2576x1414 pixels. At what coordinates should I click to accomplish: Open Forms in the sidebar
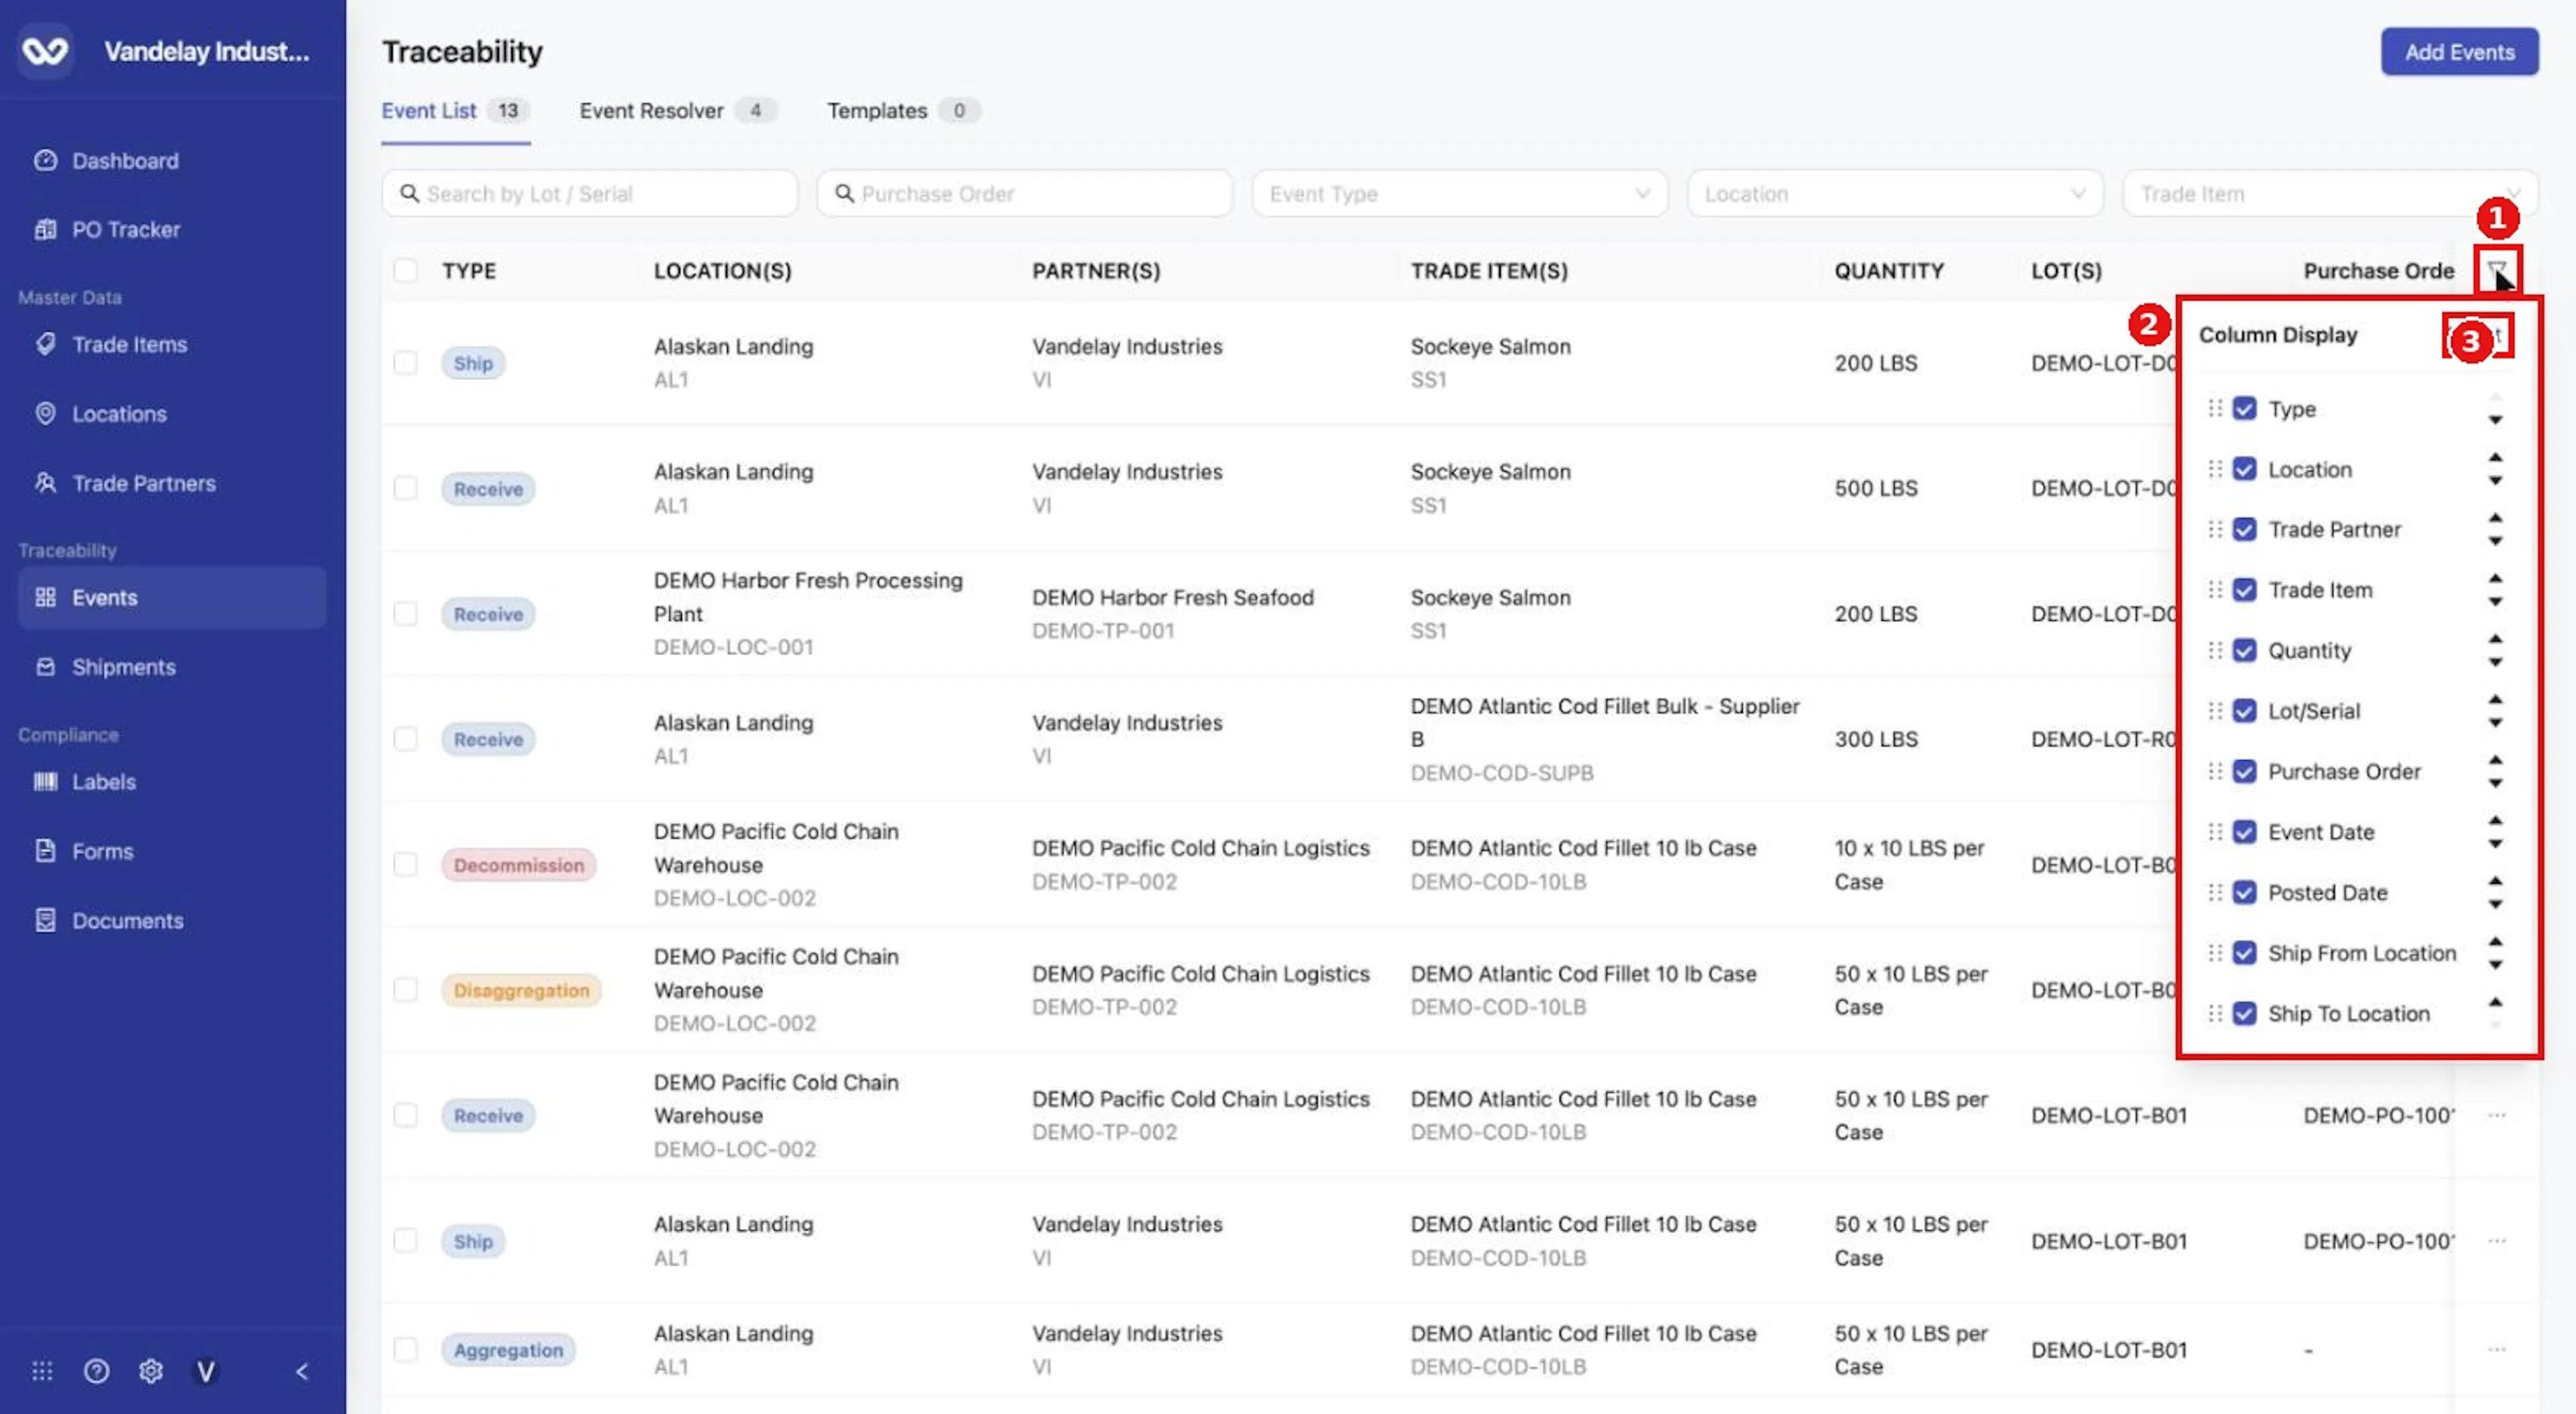pos(102,851)
